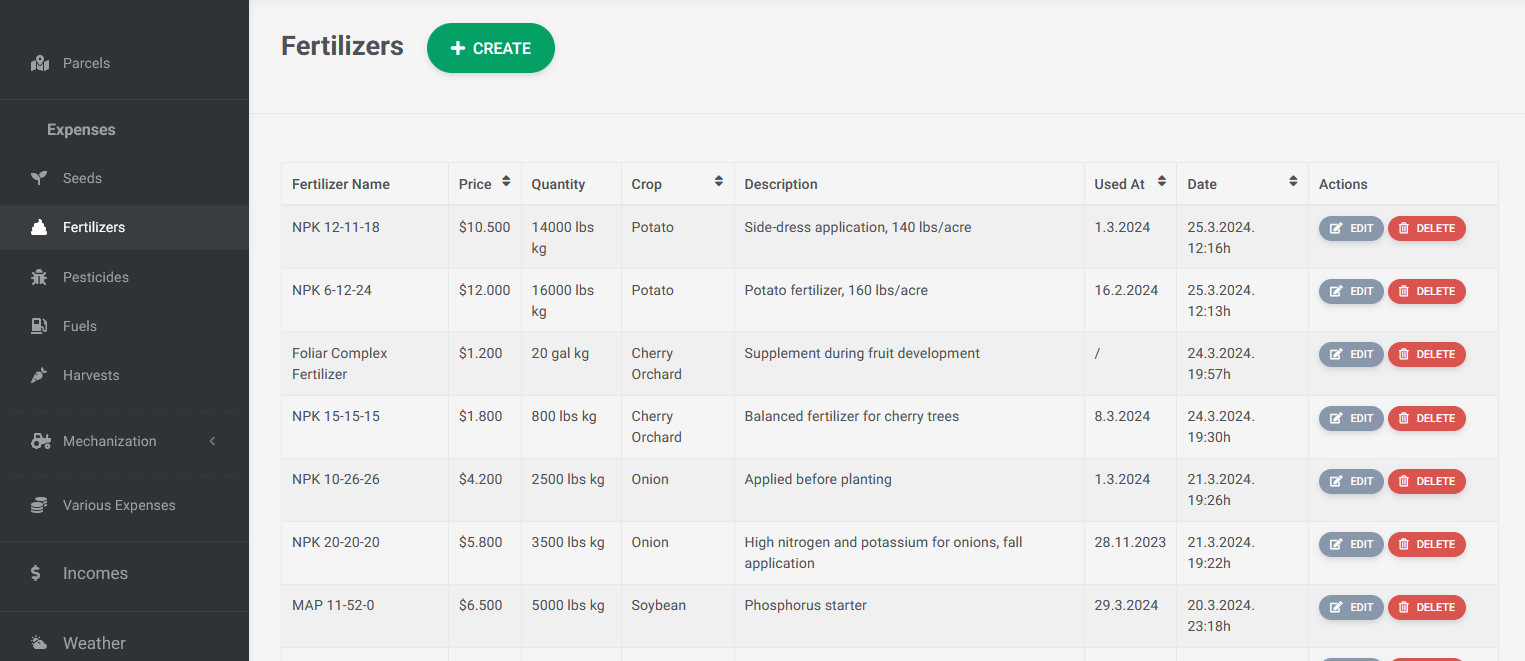Sort table by Price column arrows
This screenshot has height=661, width=1525.
(506, 182)
